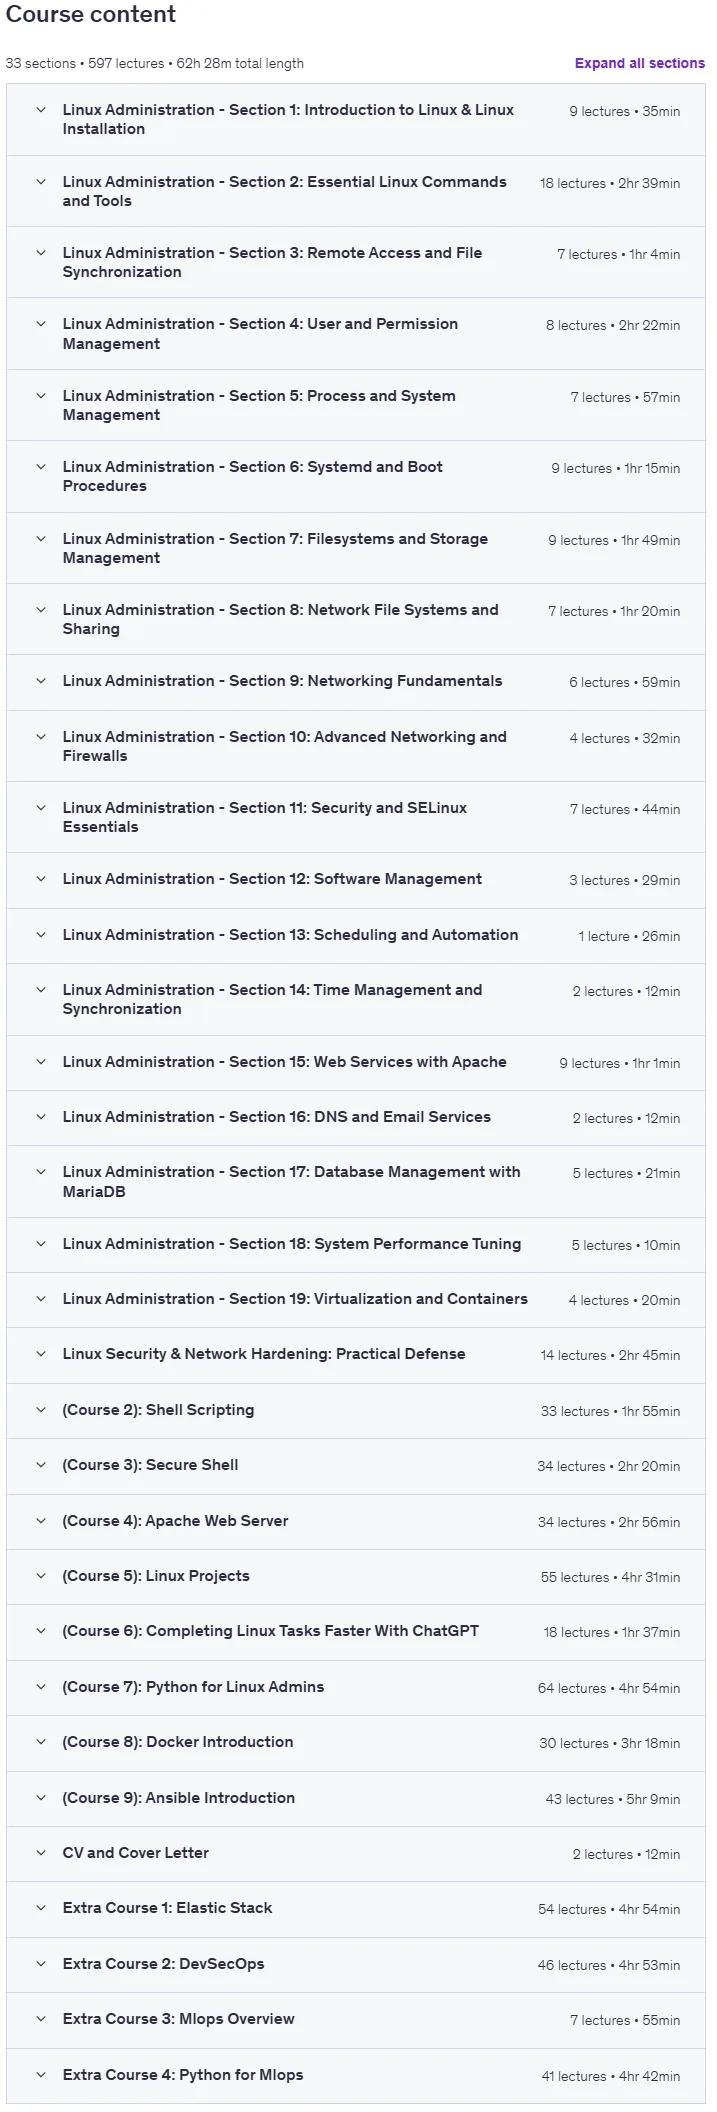
Task: Expand Section 11 Security and SELinux Essentials
Action: click(355, 818)
